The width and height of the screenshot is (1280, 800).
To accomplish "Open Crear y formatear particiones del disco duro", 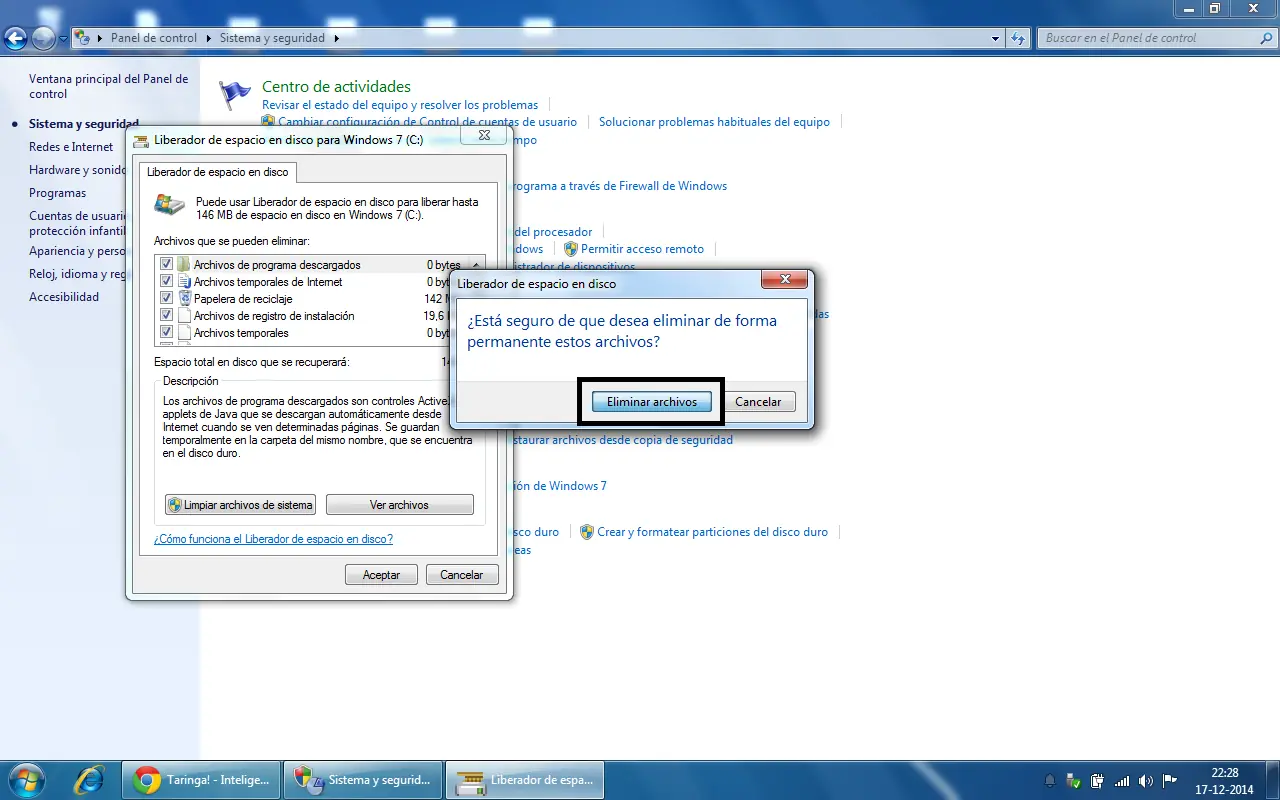I will coord(712,532).
